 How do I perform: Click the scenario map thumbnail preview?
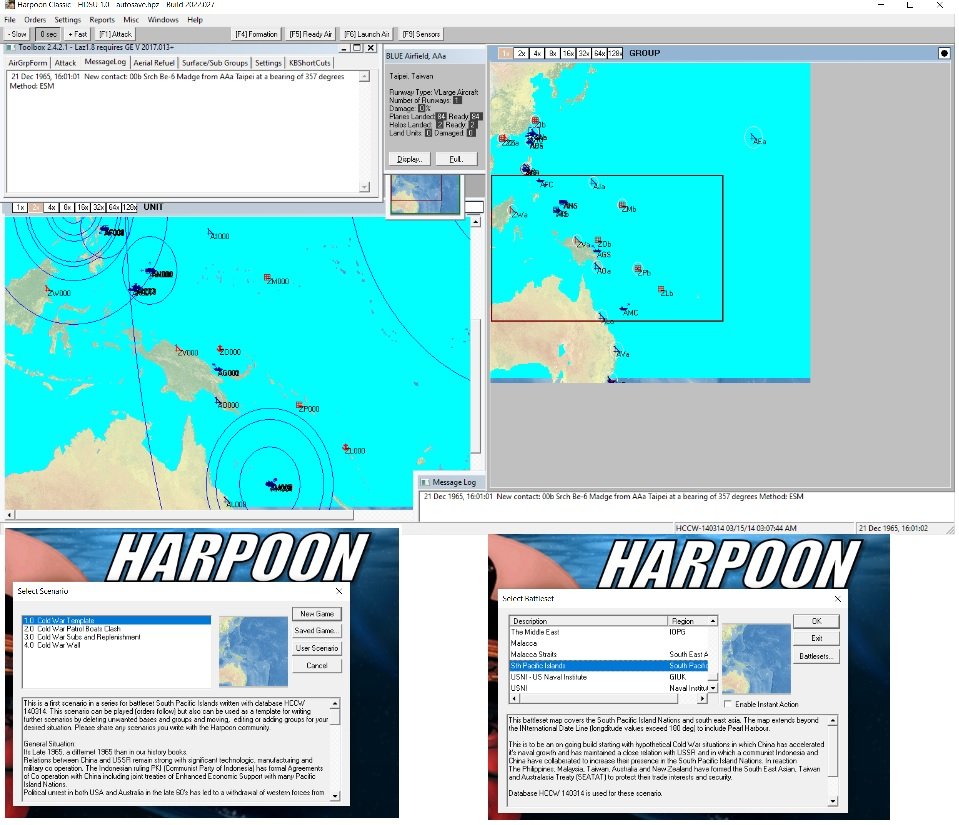(x=252, y=650)
